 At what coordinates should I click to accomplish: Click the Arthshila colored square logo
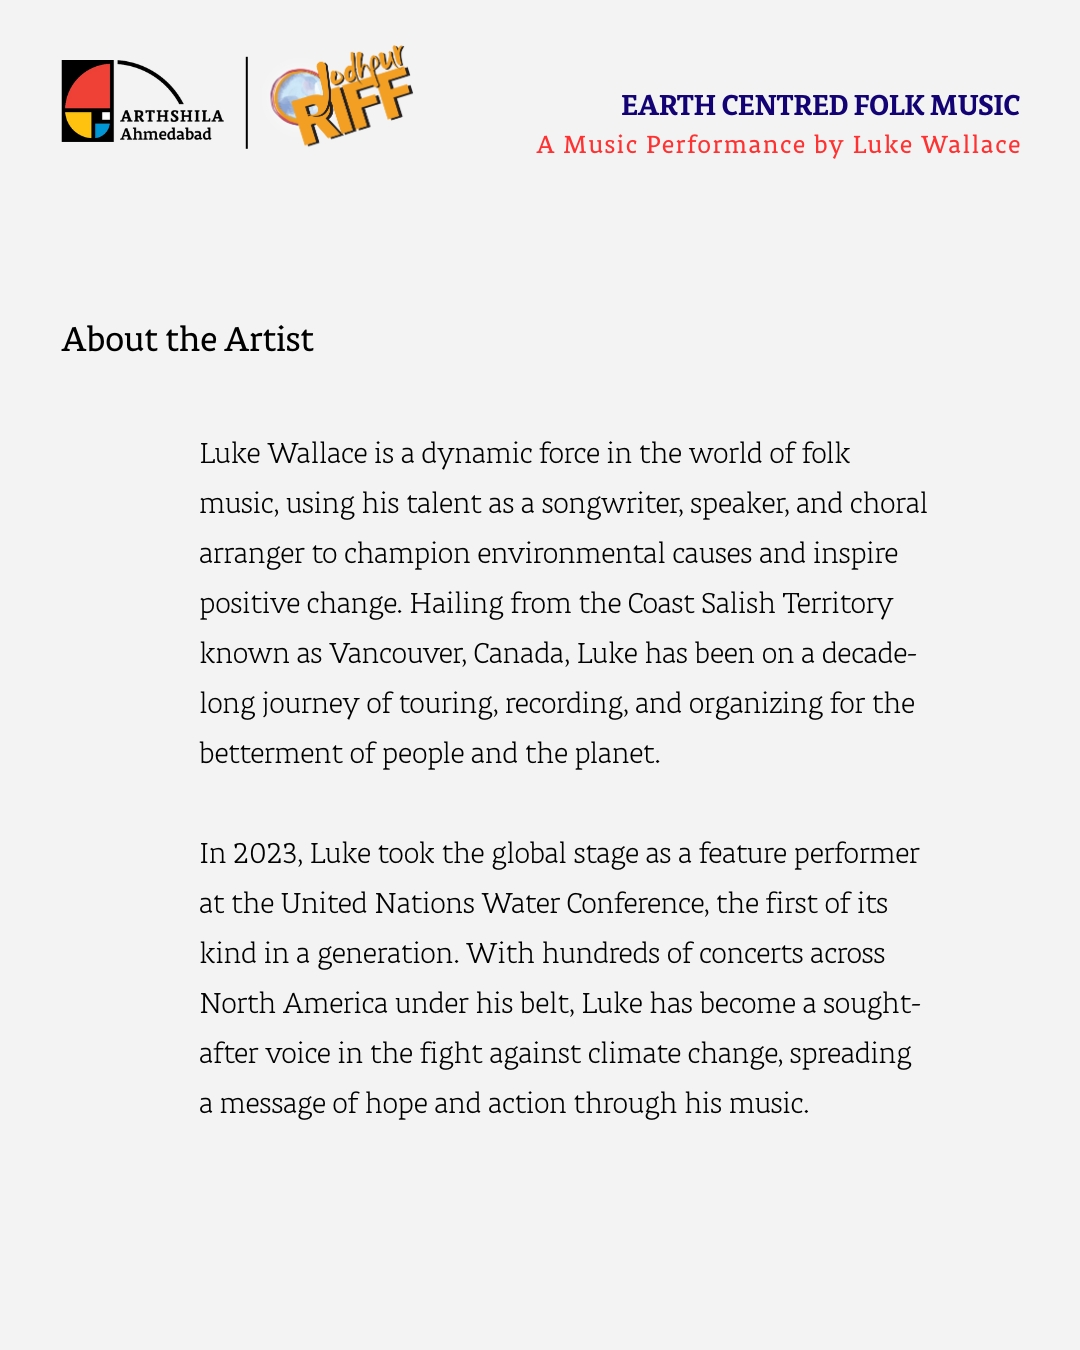(x=88, y=101)
